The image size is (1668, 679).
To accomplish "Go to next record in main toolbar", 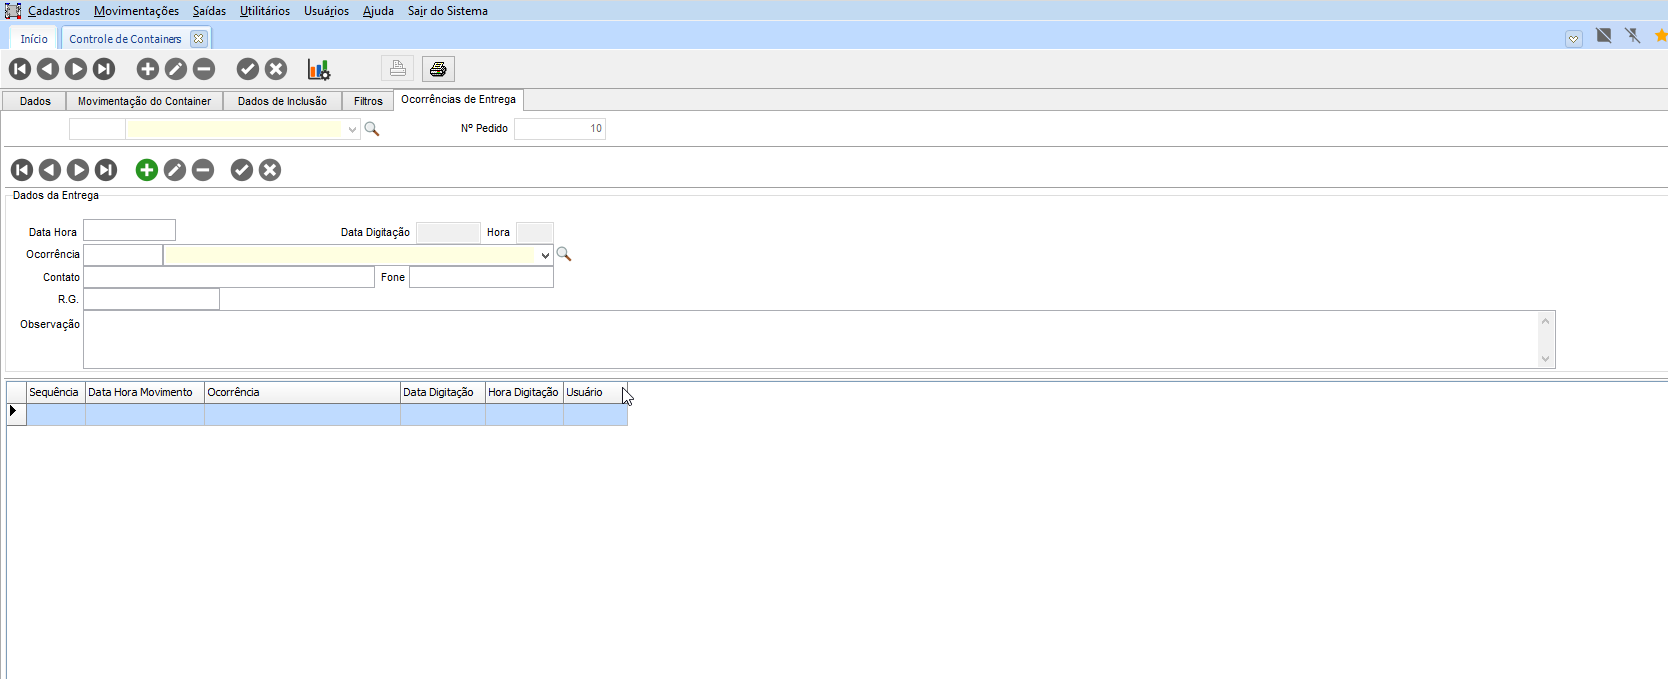I will pos(76,69).
